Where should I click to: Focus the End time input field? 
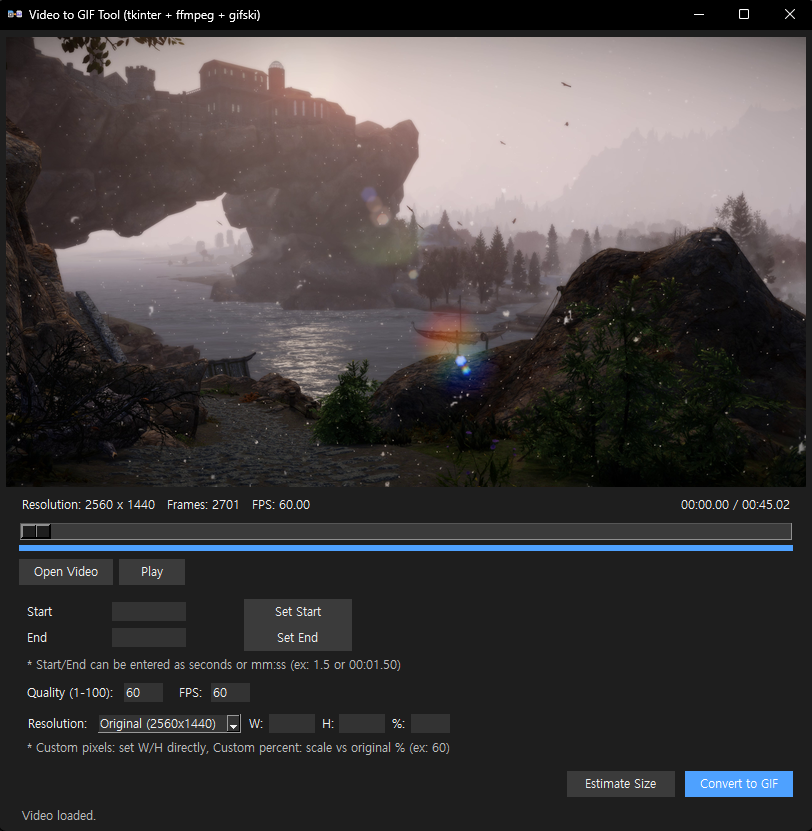pyautogui.click(x=149, y=638)
